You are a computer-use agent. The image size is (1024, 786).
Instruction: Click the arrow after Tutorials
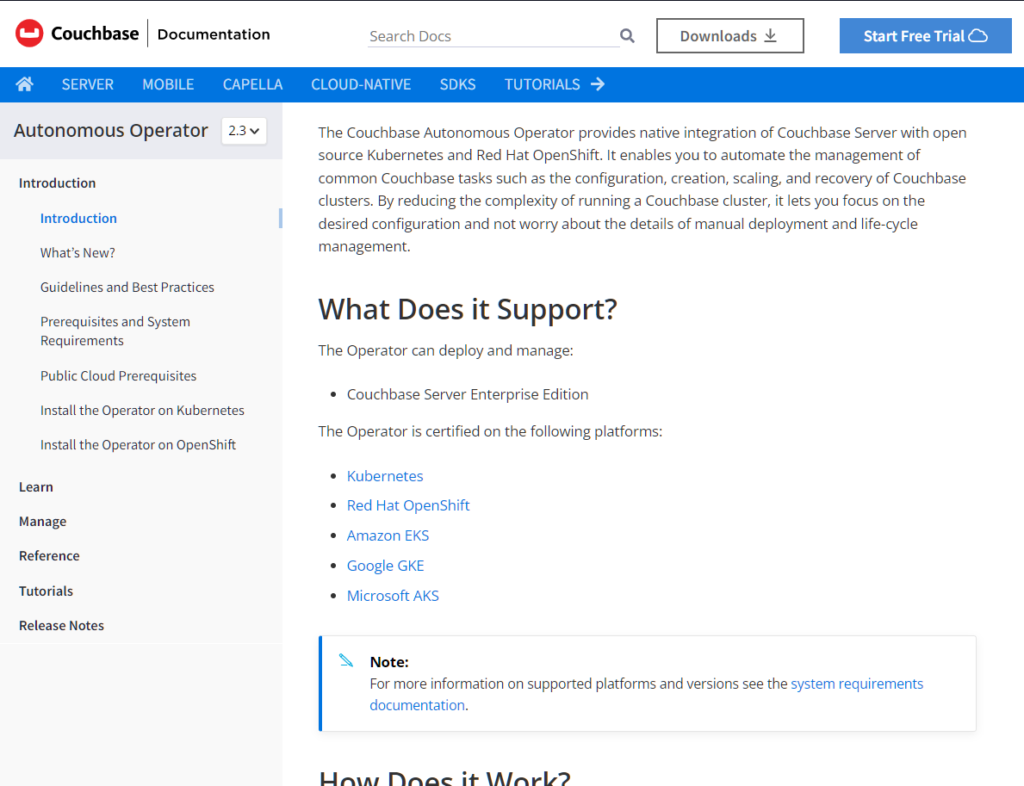[x=598, y=84]
